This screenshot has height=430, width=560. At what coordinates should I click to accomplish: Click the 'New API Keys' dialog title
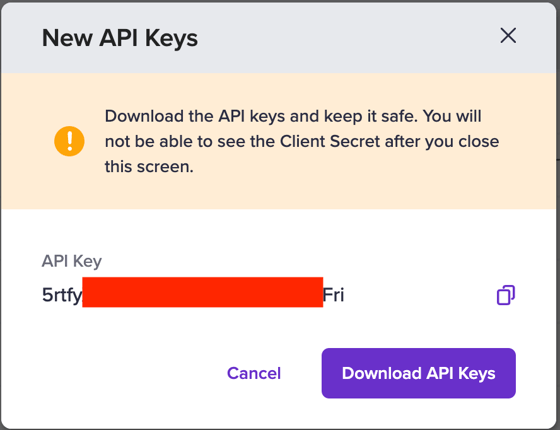pos(120,38)
